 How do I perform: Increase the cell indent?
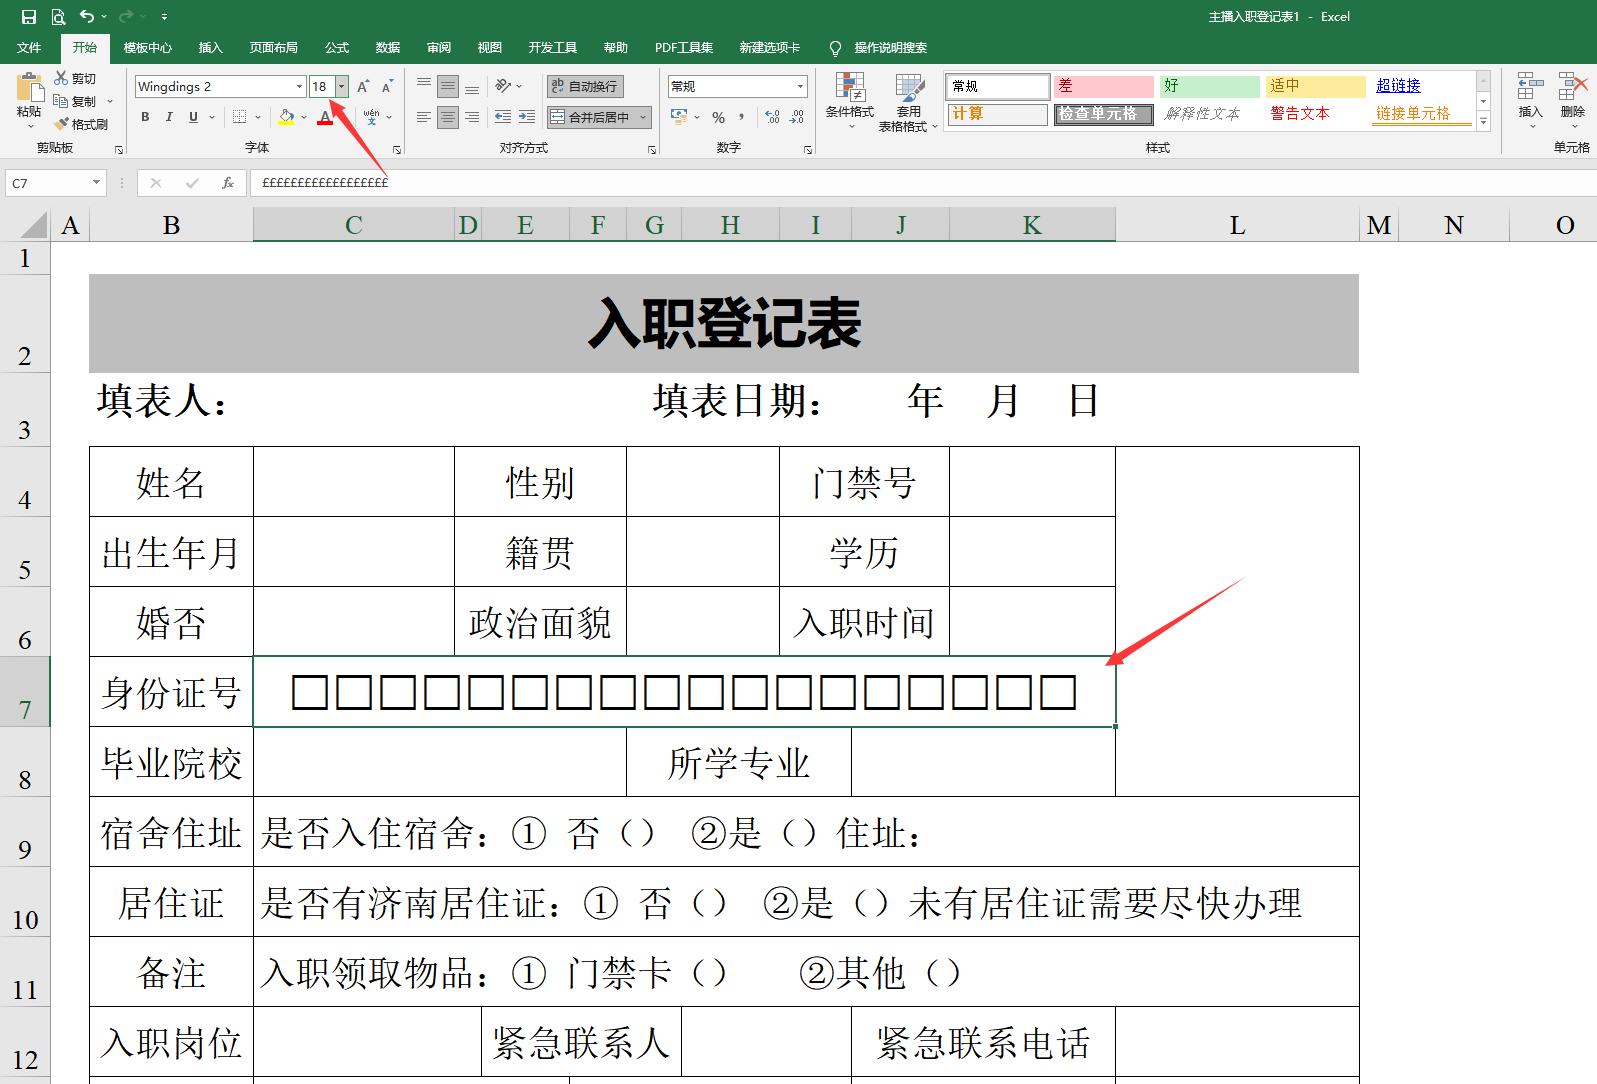[x=527, y=117]
